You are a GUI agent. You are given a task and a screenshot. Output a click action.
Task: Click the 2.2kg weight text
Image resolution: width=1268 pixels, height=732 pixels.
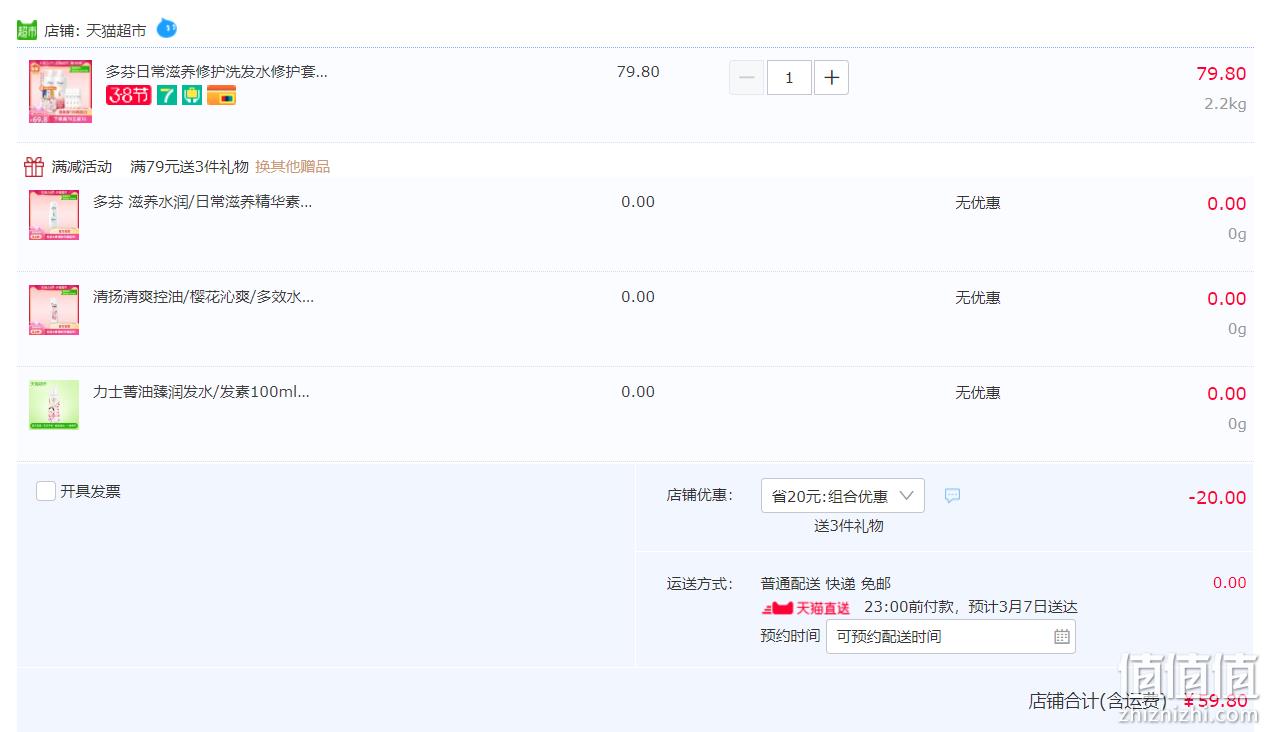point(1225,104)
